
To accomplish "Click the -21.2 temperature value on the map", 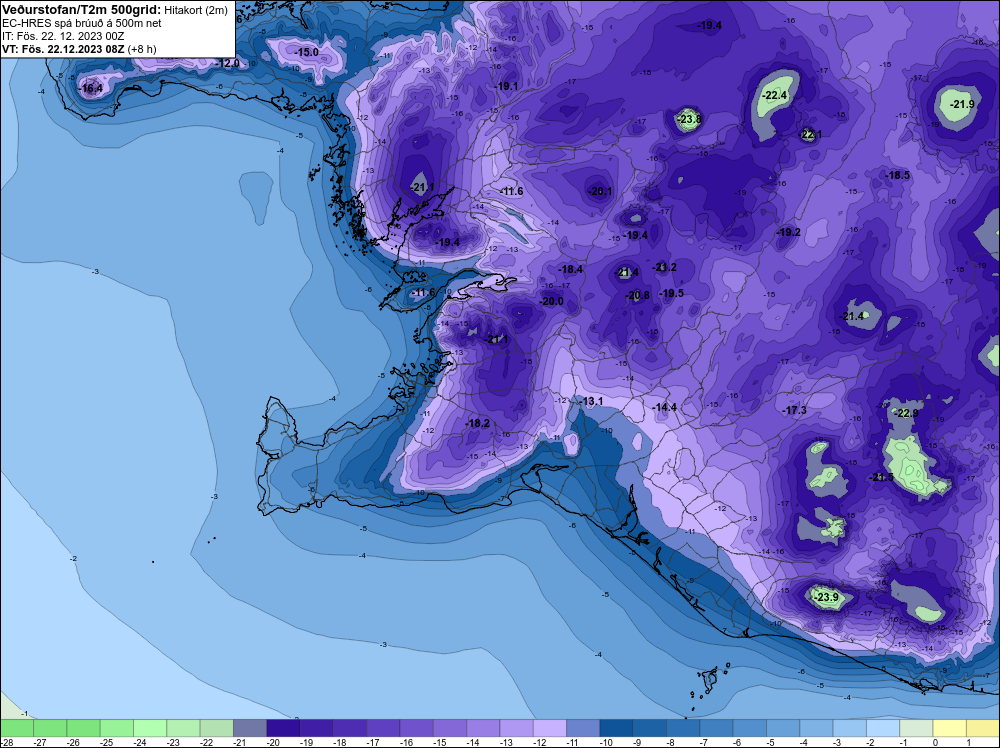I will (x=664, y=267).
